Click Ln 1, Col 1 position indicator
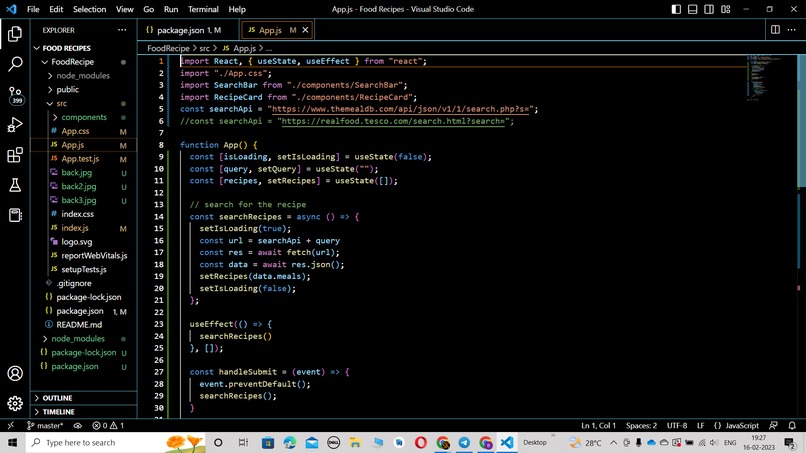 click(598, 426)
